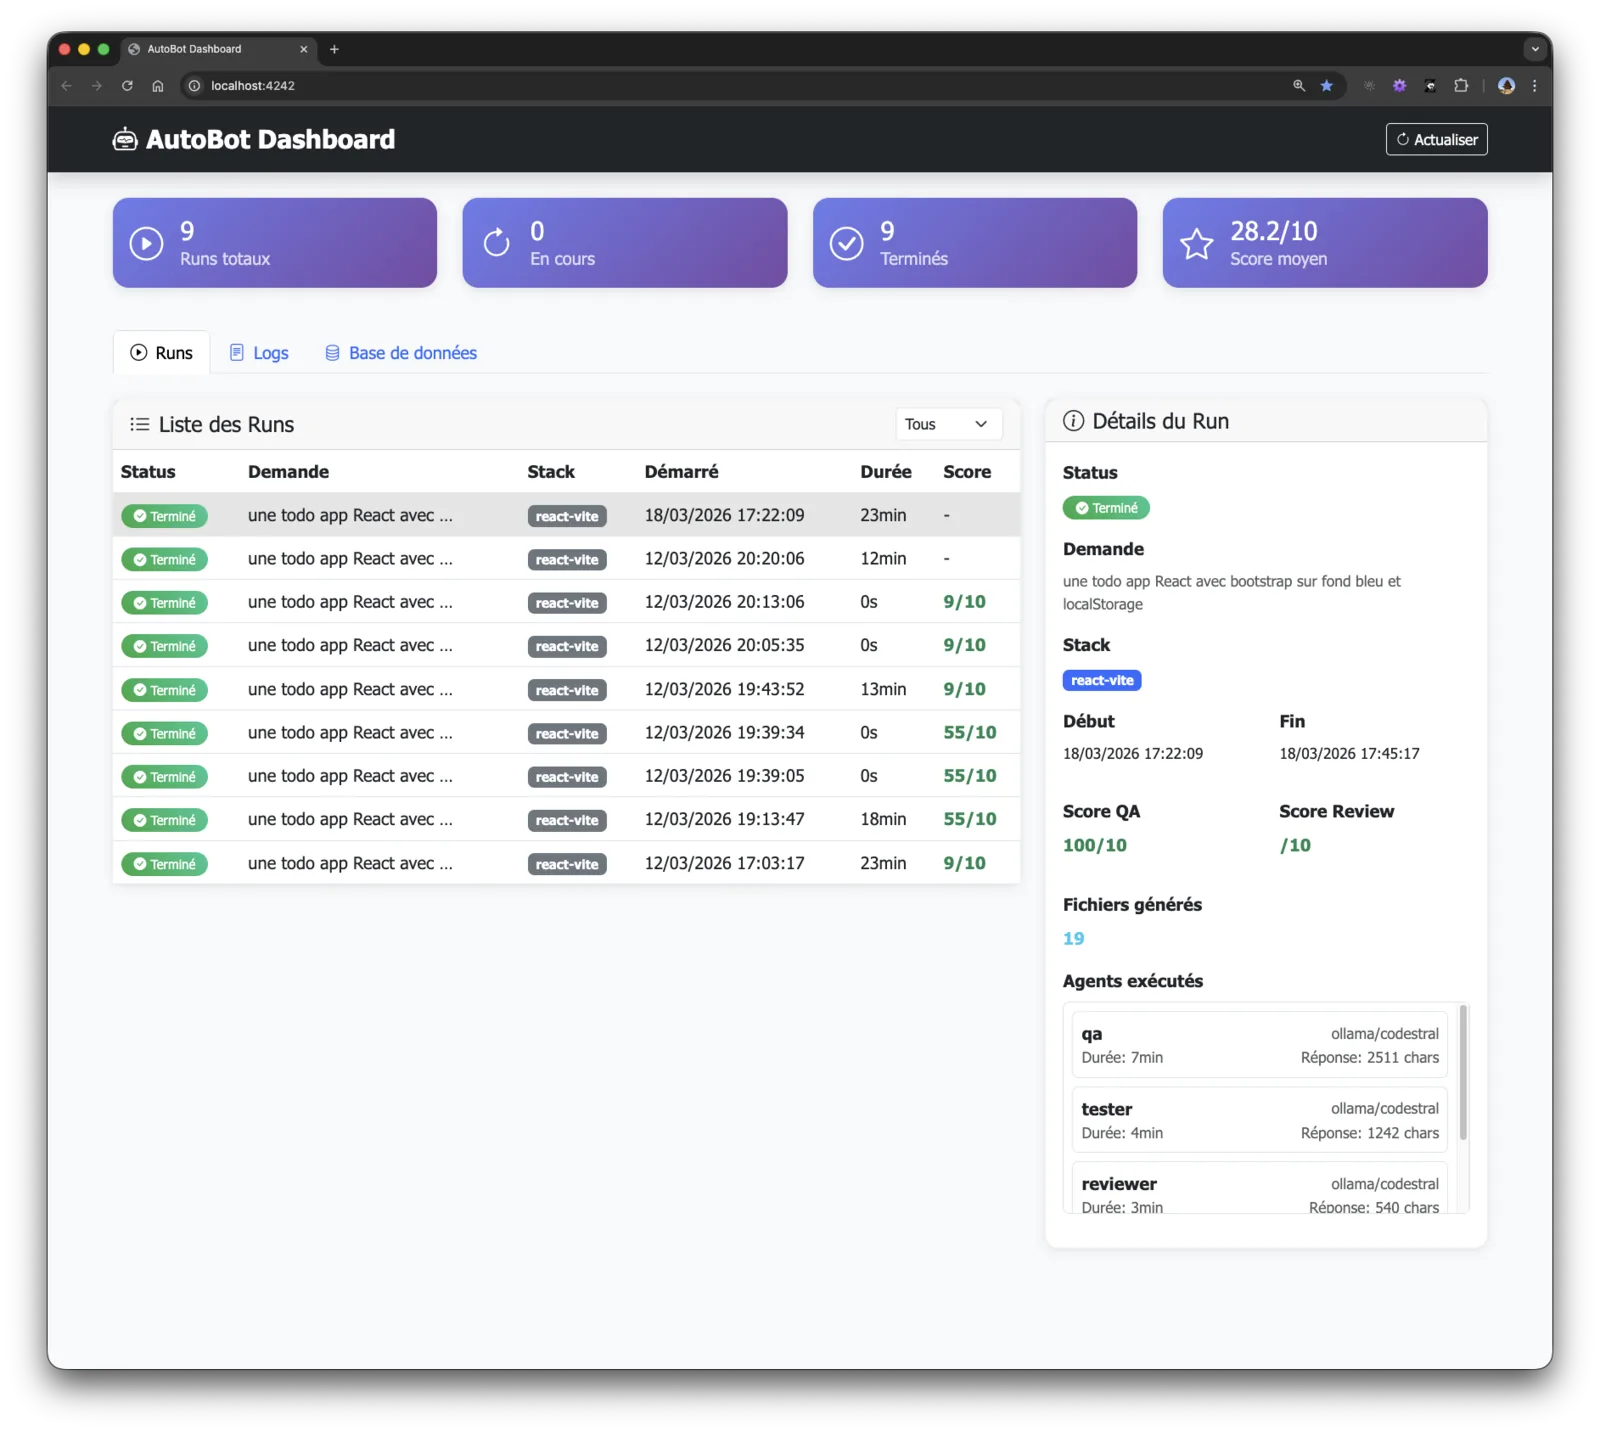The width and height of the screenshot is (1600, 1432).
Task: Click the agents list scrollbar
Action: coord(1463,1072)
